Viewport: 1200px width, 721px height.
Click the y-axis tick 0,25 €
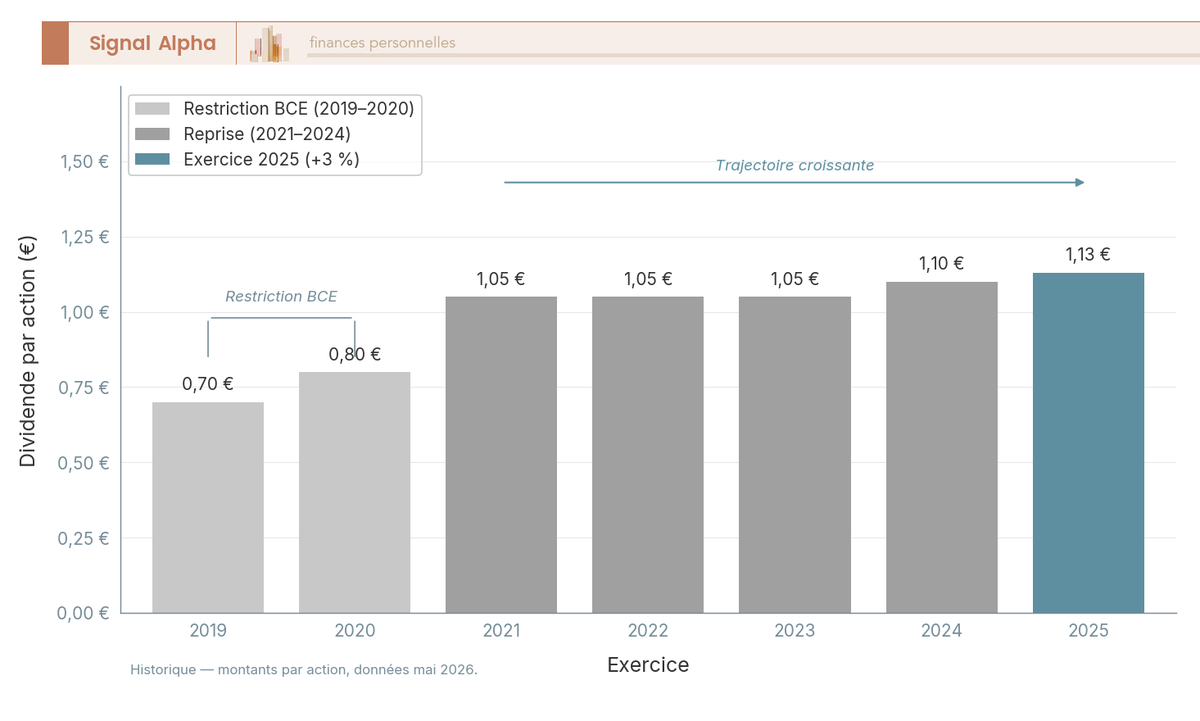point(85,538)
